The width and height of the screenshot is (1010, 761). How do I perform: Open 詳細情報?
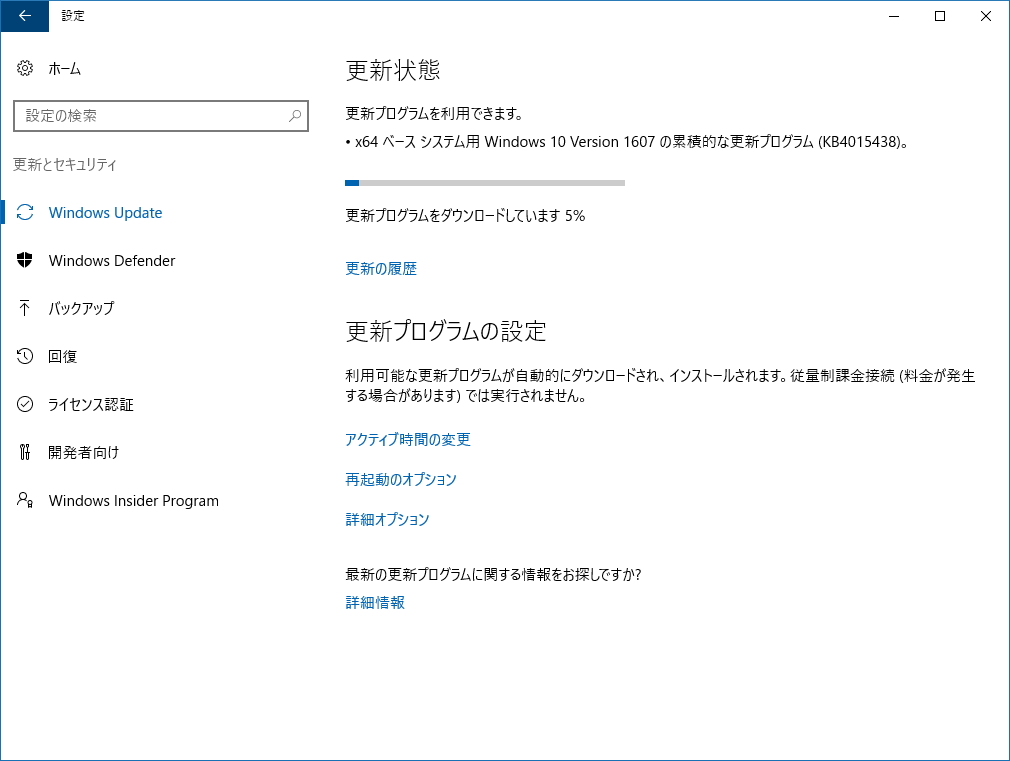(373, 602)
